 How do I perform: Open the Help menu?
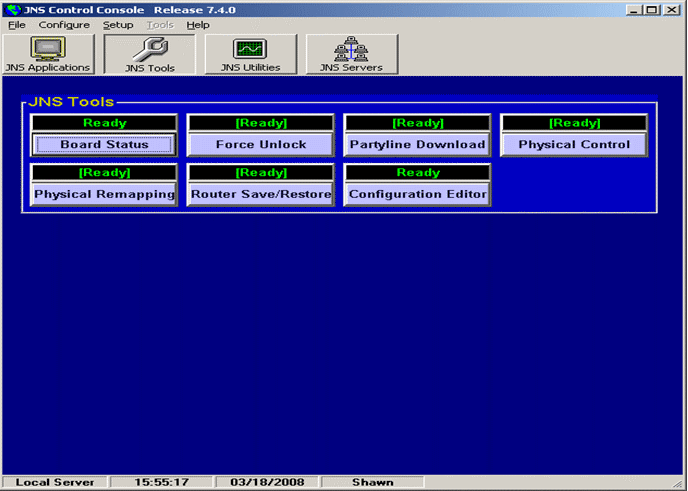[x=198, y=25]
